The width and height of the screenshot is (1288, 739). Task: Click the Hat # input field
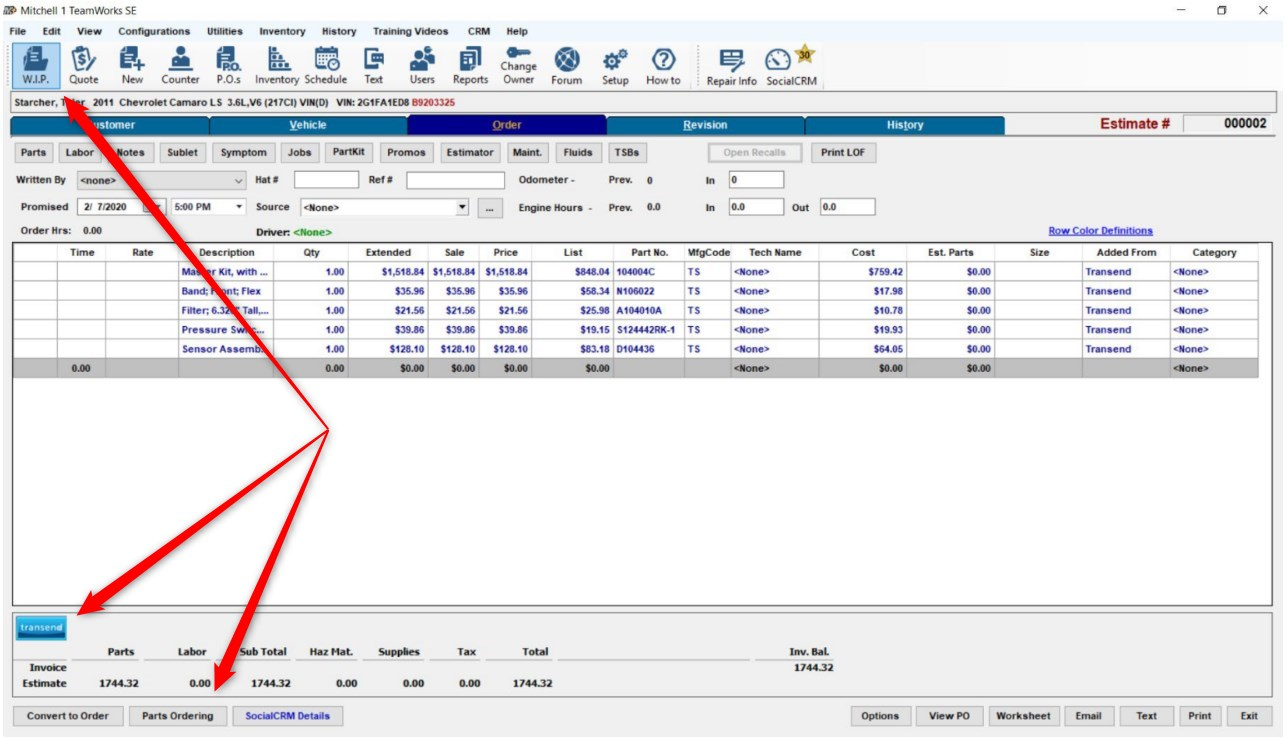326,180
